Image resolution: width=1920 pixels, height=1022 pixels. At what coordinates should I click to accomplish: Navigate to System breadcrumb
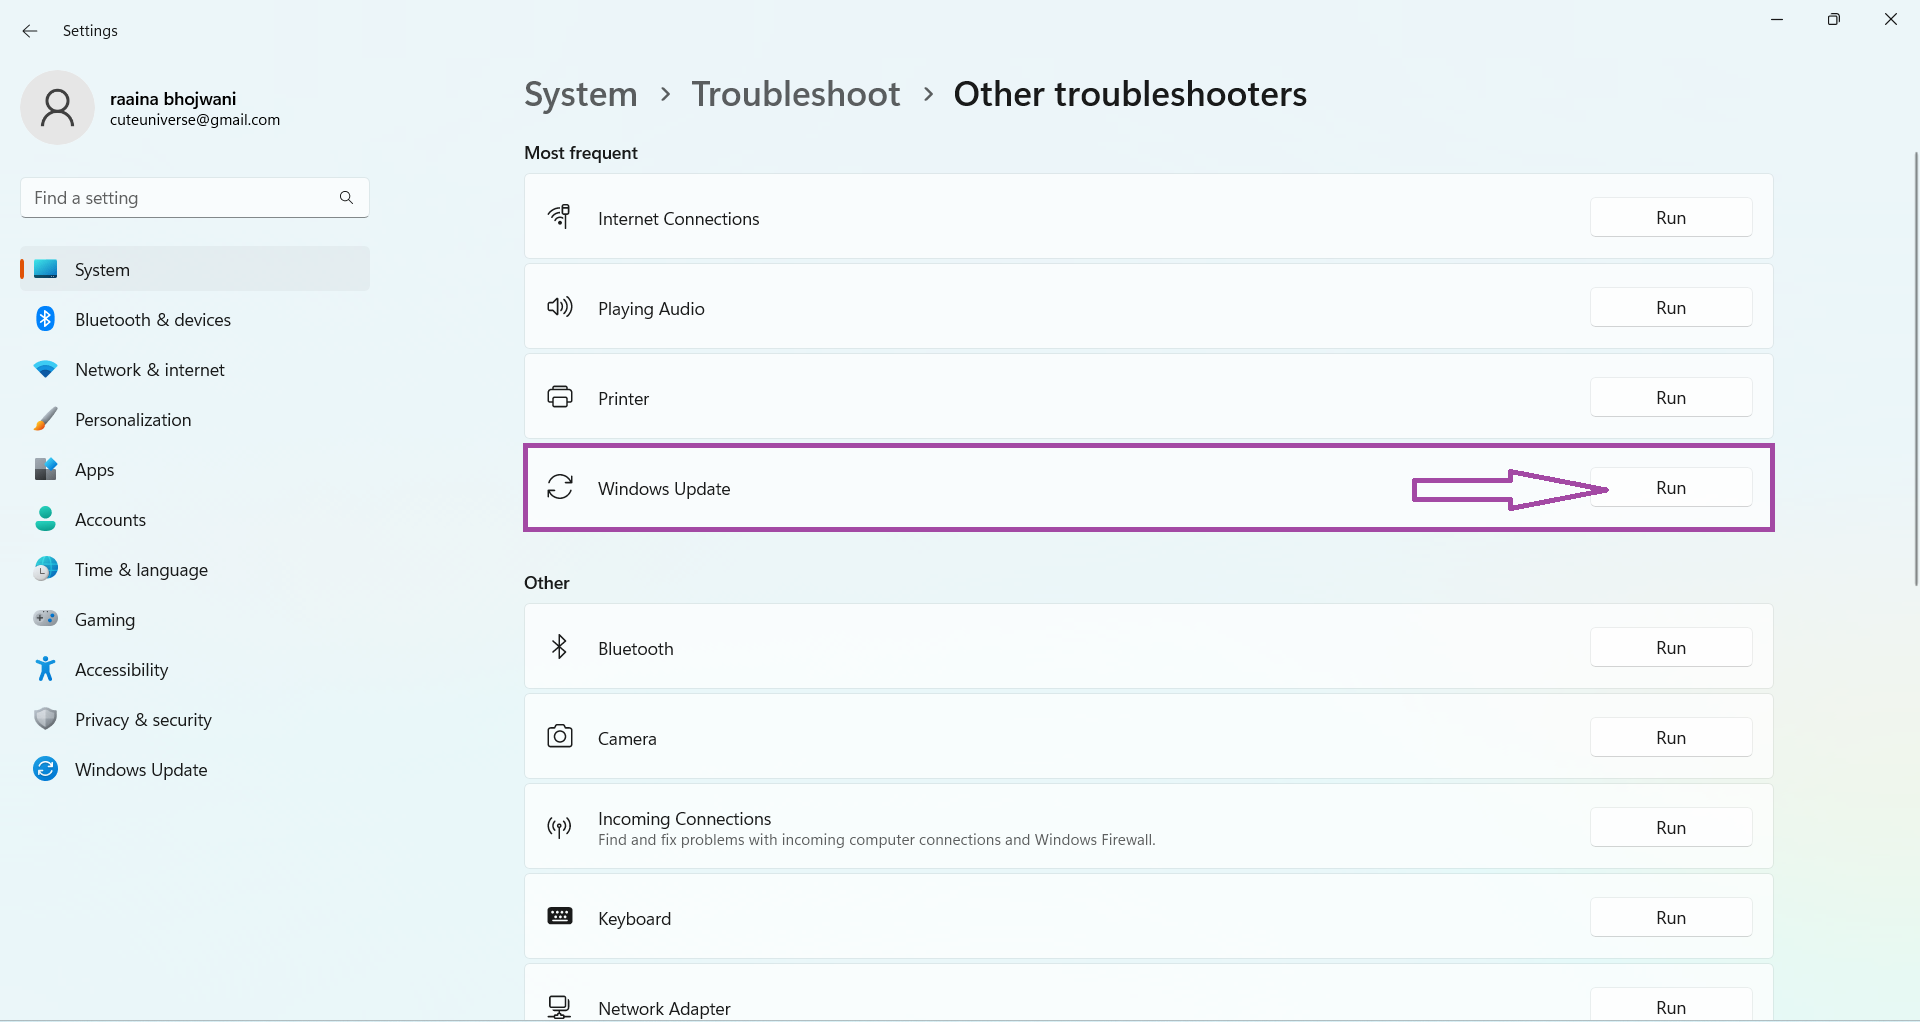[580, 94]
